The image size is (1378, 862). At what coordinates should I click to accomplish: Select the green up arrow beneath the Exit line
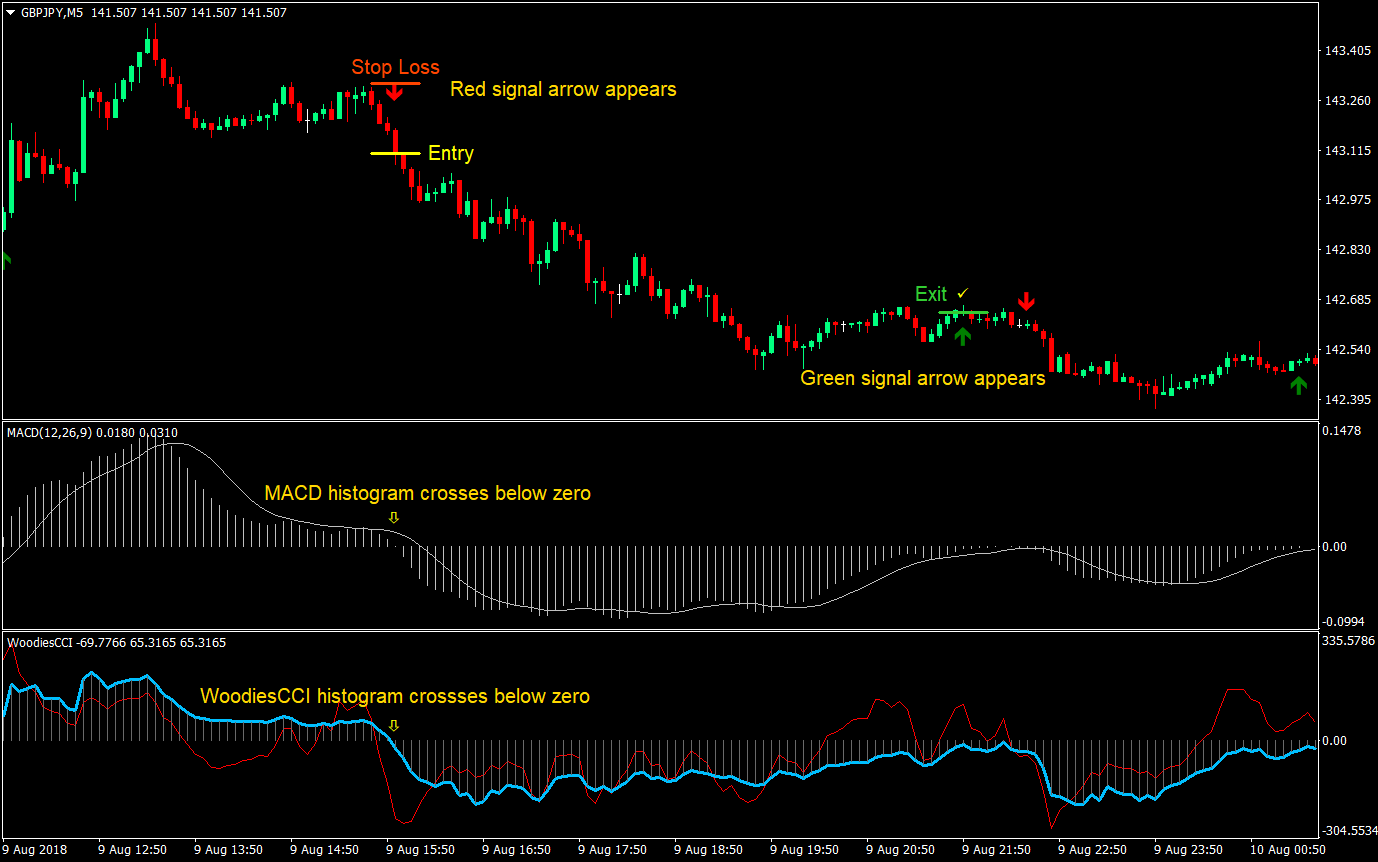coord(962,336)
